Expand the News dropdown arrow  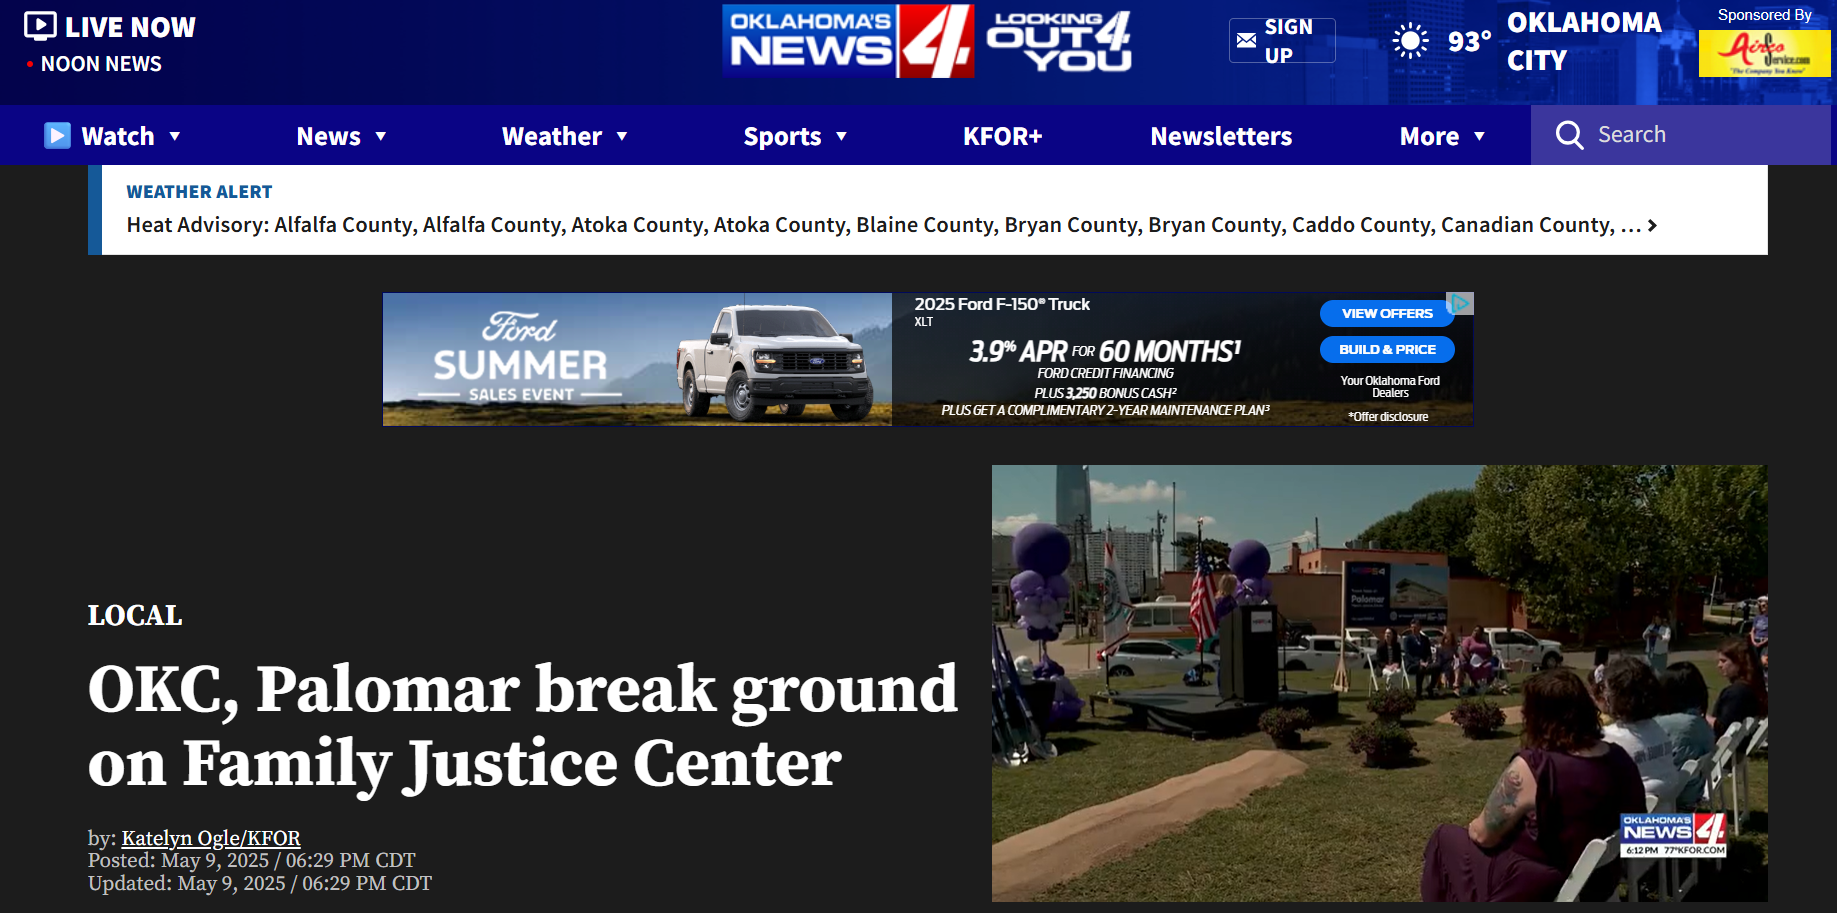(381, 136)
